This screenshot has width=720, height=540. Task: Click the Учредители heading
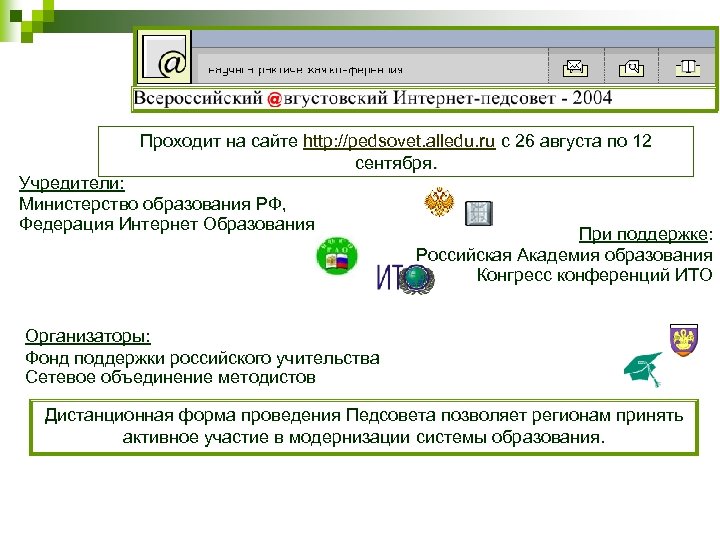tap(72, 183)
